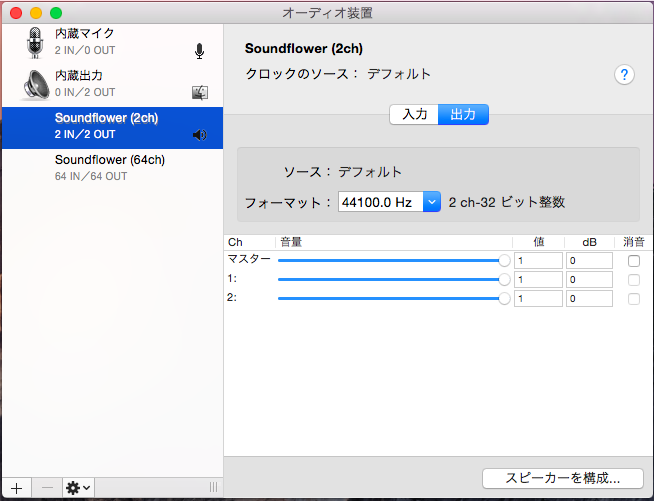Select Soundflower (64ch) device row
Image resolution: width=654 pixels, height=501 pixels.
pos(113,168)
